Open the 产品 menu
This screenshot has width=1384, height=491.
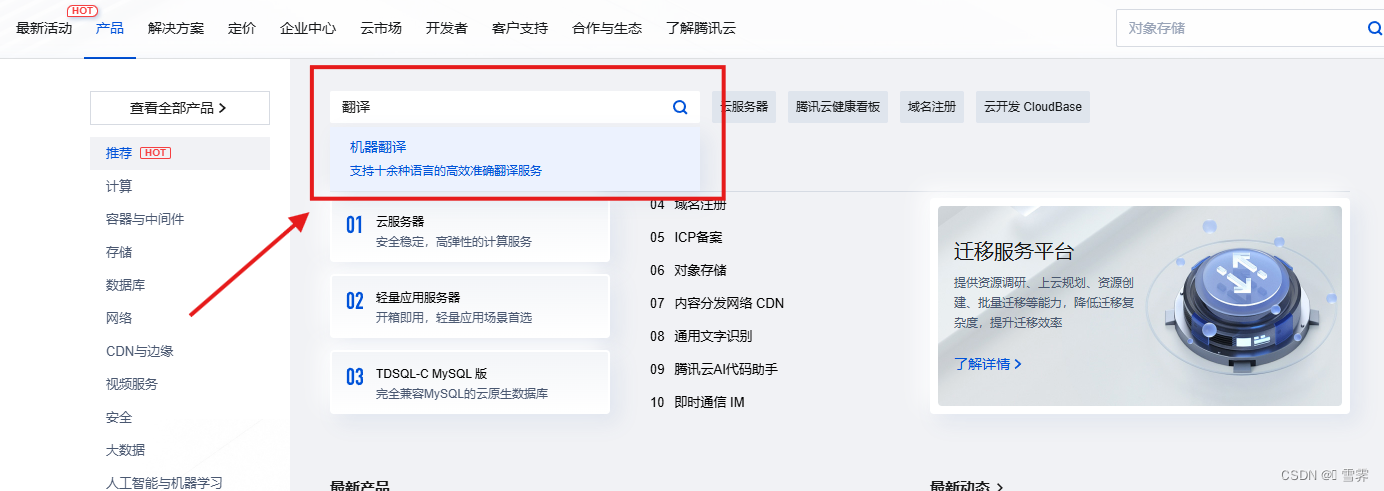(x=110, y=28)
